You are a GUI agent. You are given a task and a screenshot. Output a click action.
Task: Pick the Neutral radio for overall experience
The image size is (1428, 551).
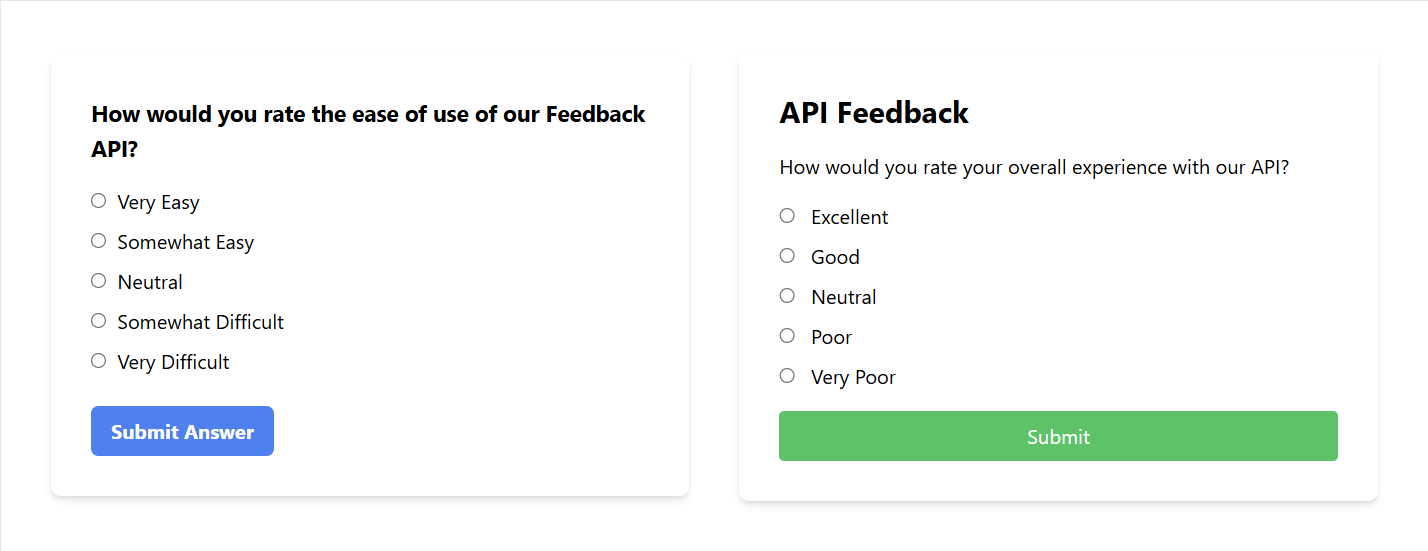click(787, 296)
